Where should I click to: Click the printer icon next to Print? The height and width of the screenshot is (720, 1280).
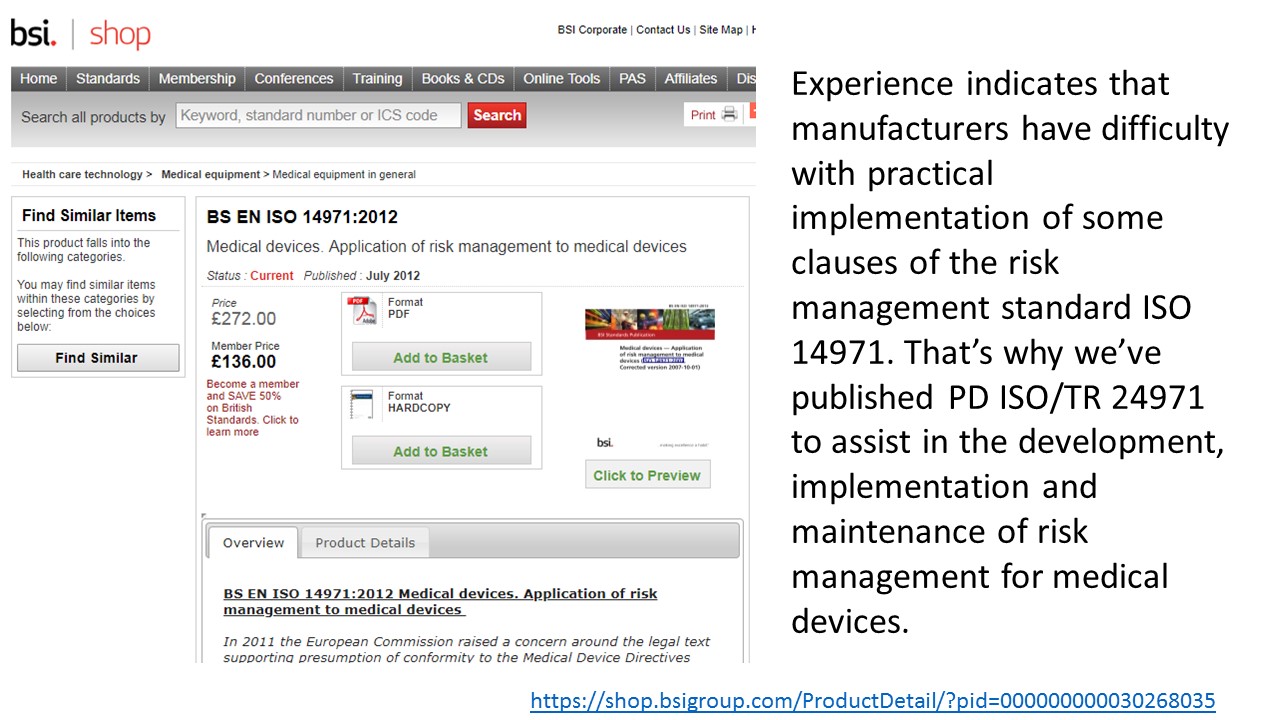(729, 114)
